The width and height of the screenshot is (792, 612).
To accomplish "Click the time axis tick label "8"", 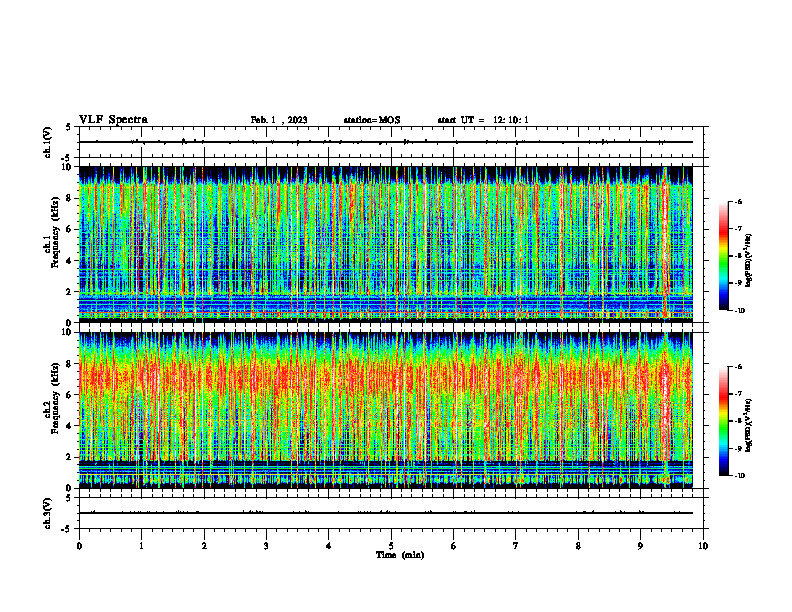I will pyautogui.click(x=578, y=546).
